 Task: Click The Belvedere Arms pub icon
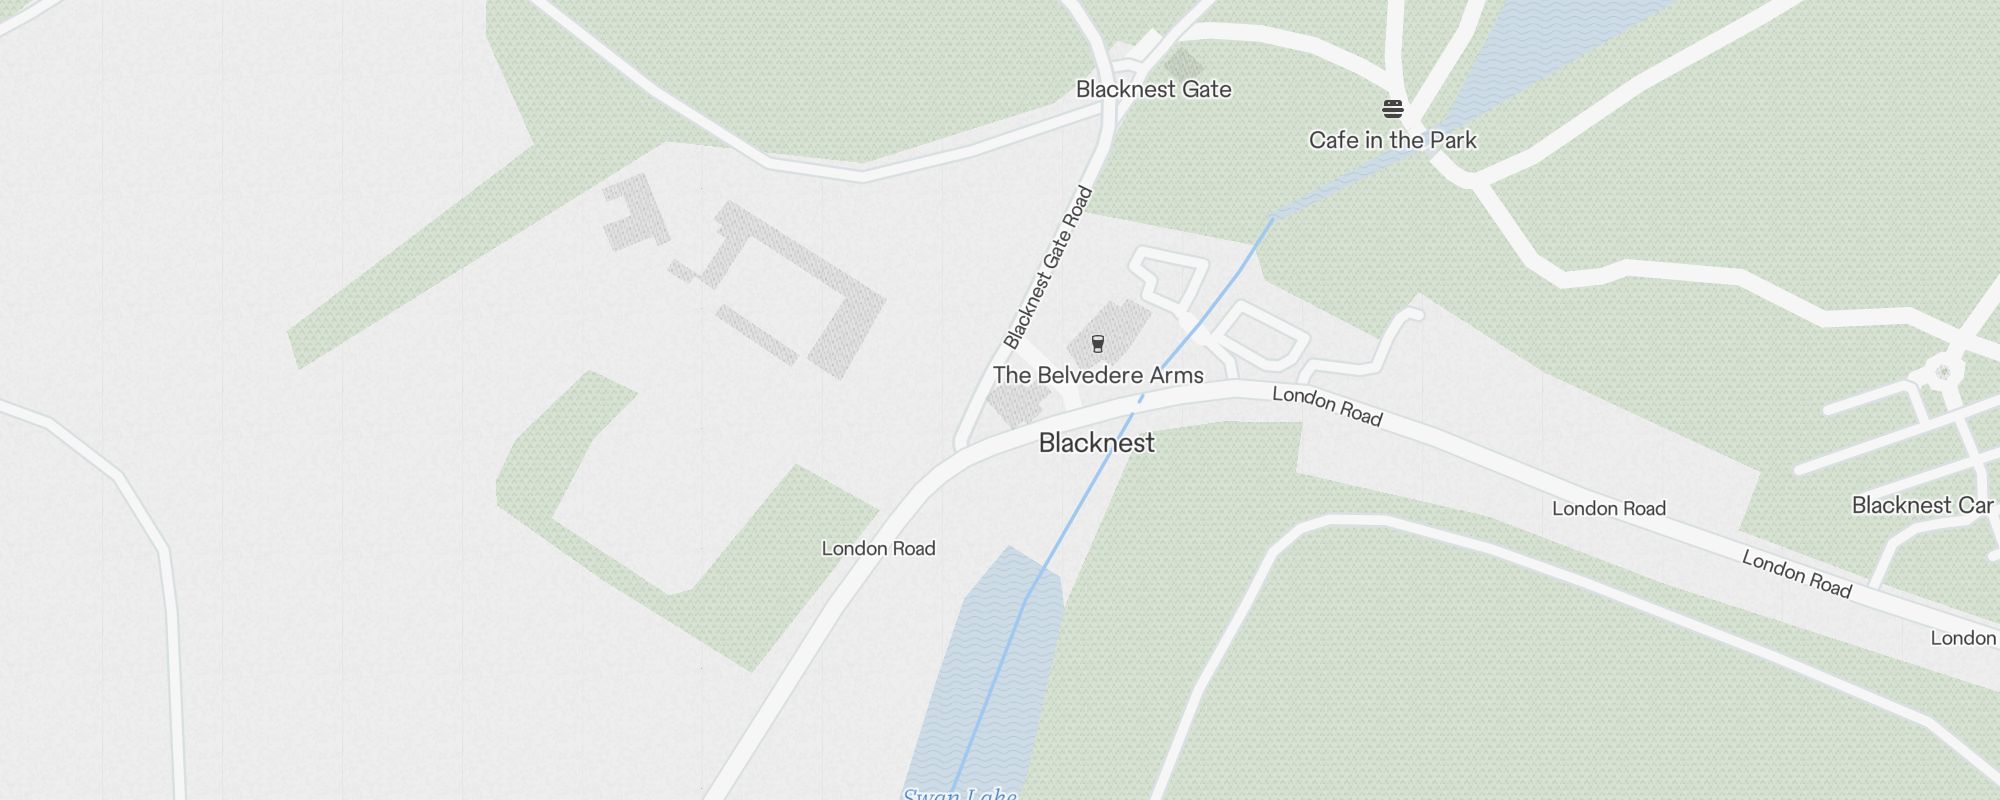pos(1098,344)
